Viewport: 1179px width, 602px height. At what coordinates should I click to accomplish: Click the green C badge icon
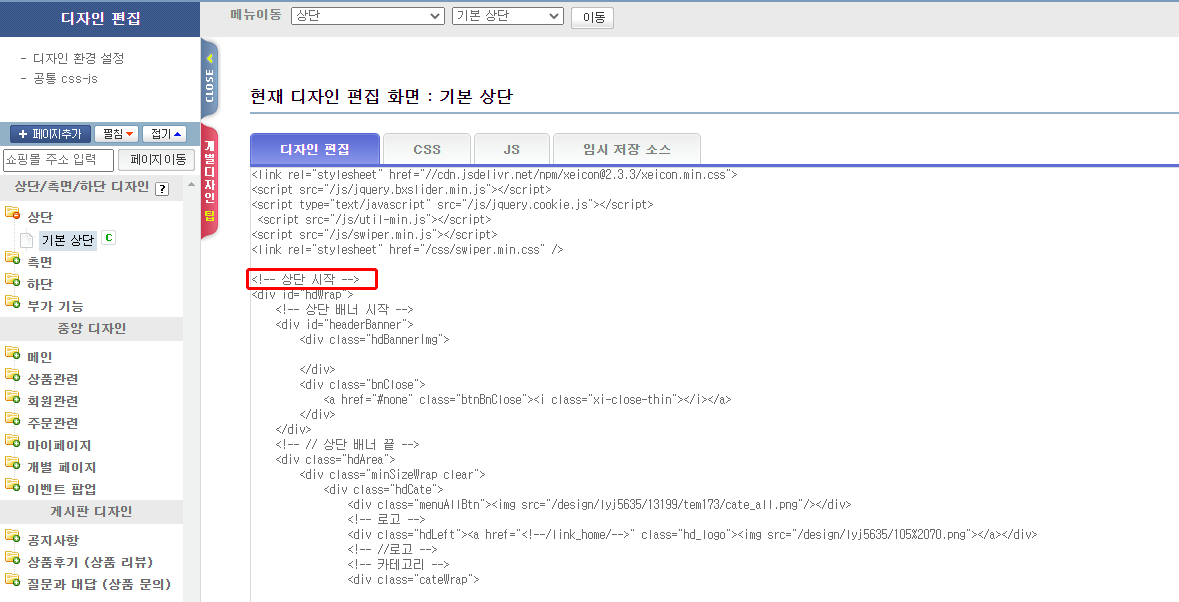(x=108, y=238)
